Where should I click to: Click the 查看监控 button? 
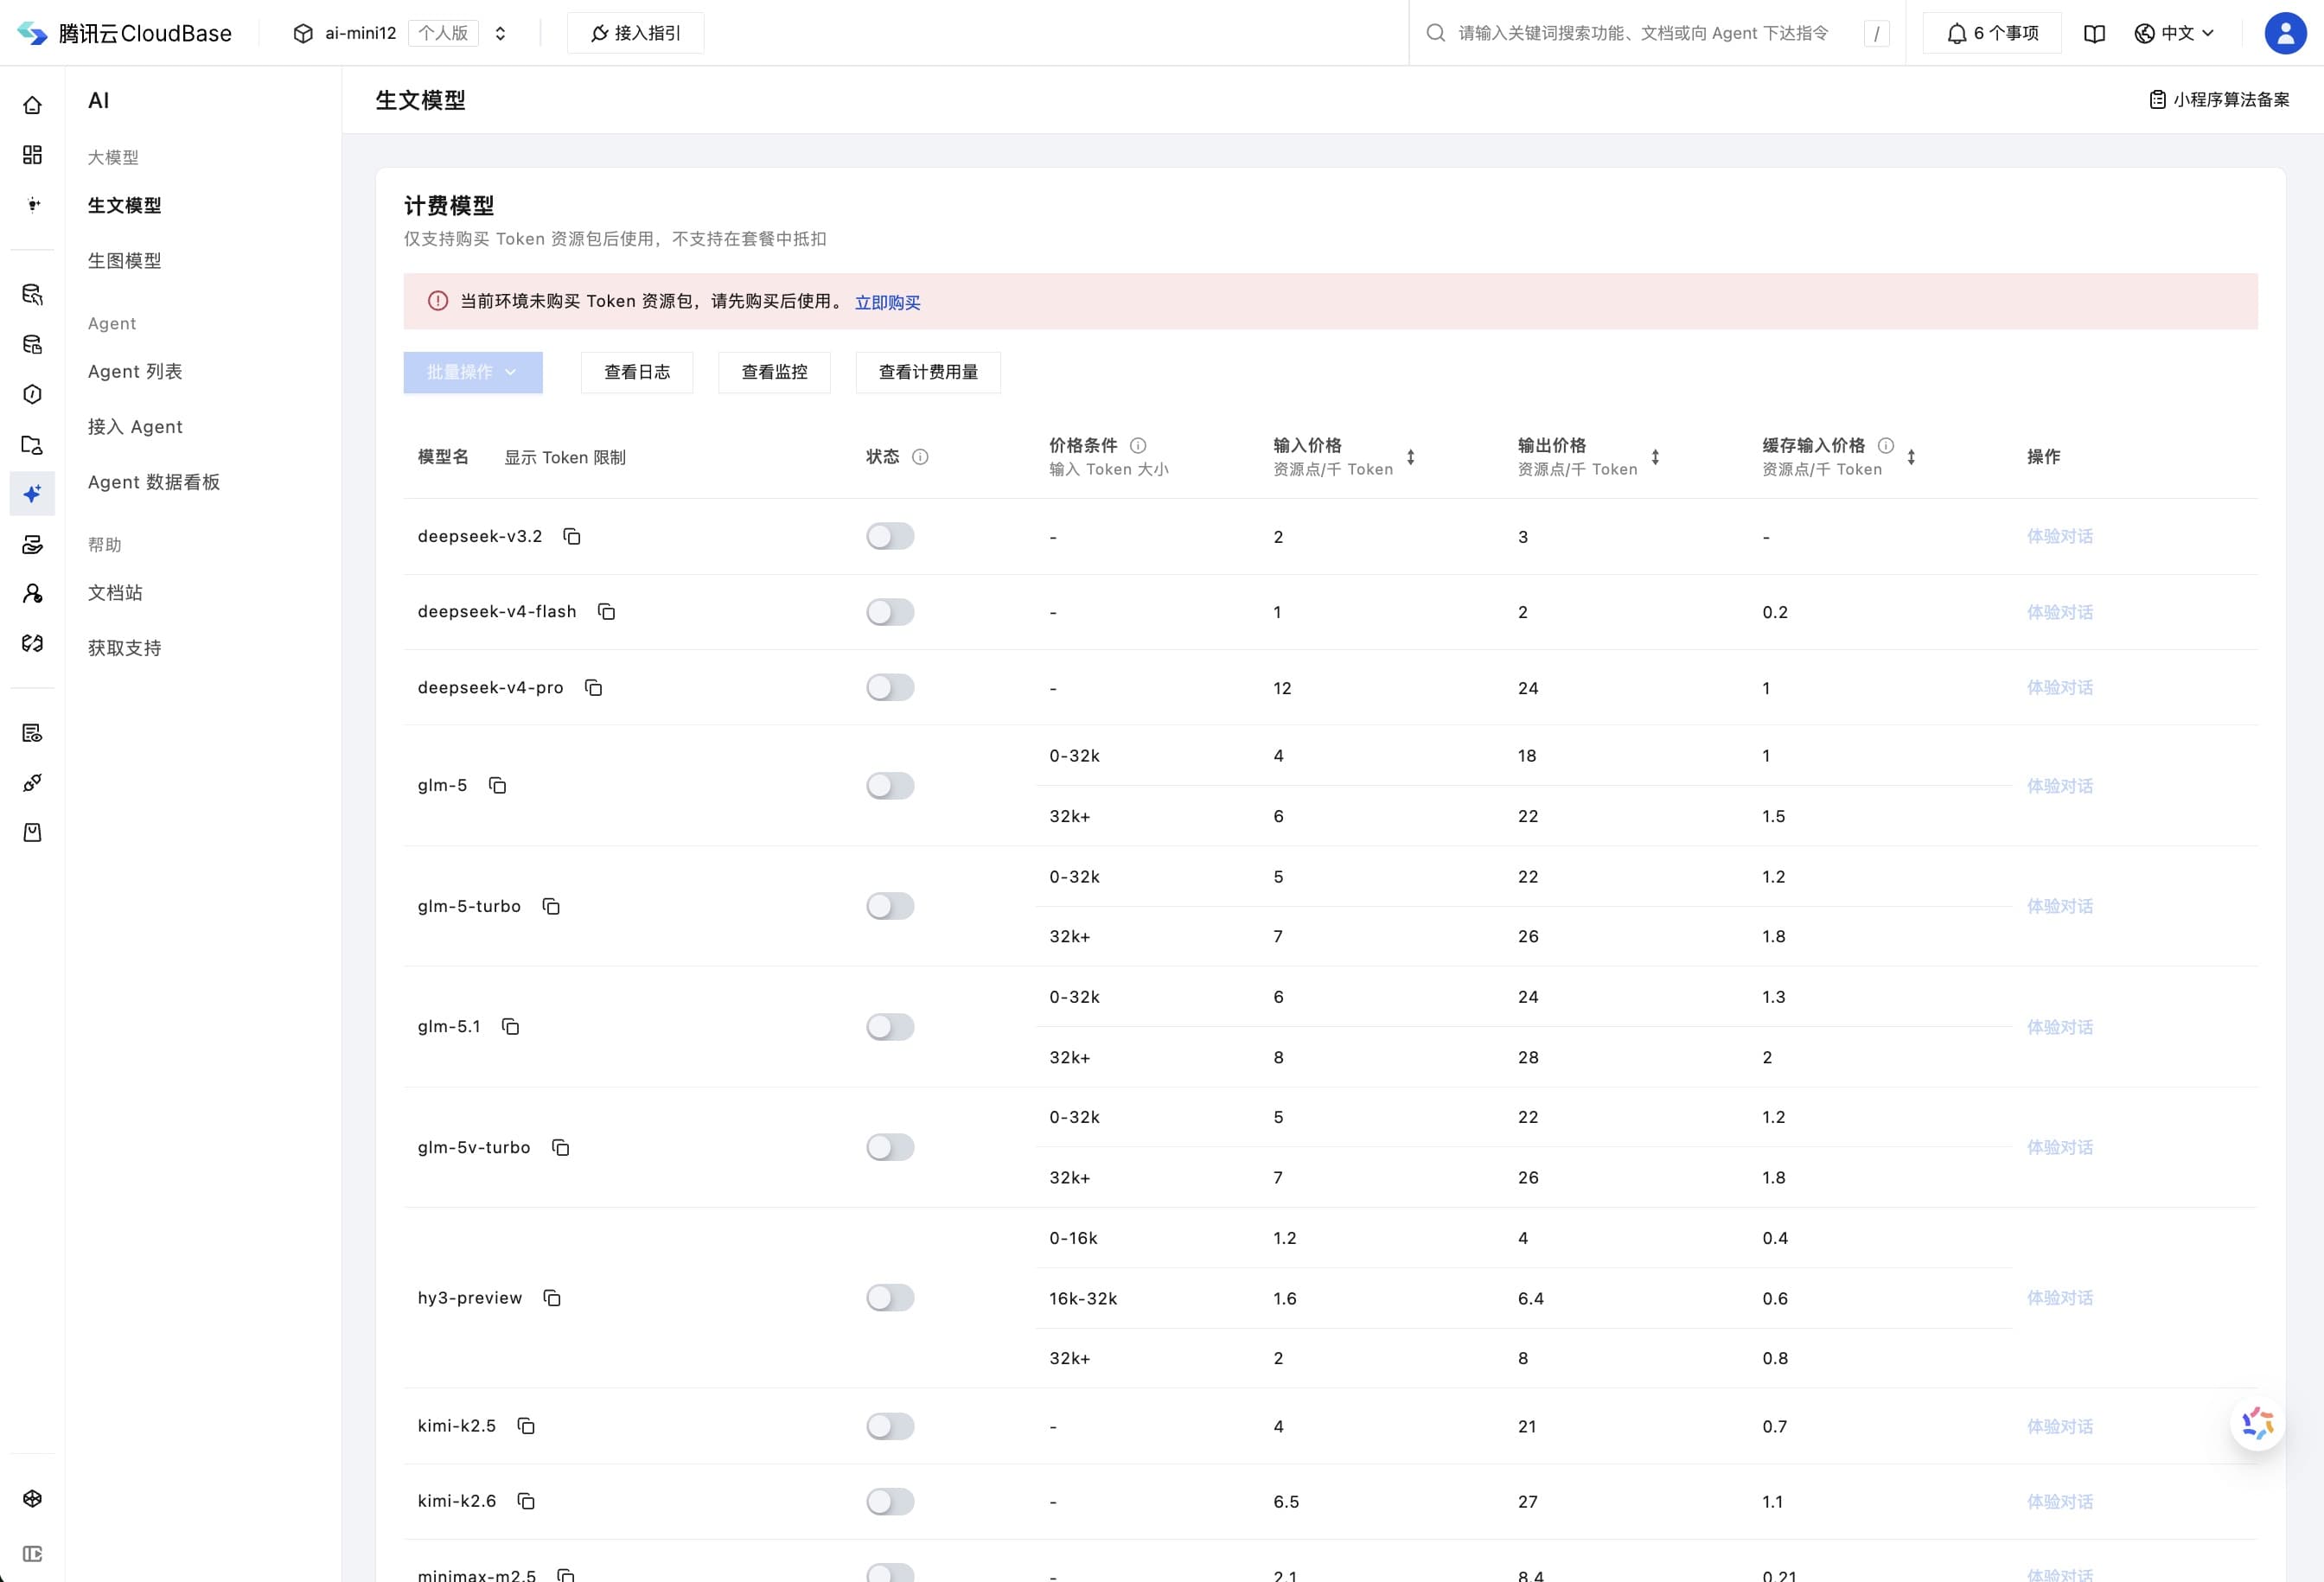pos(774,372)
